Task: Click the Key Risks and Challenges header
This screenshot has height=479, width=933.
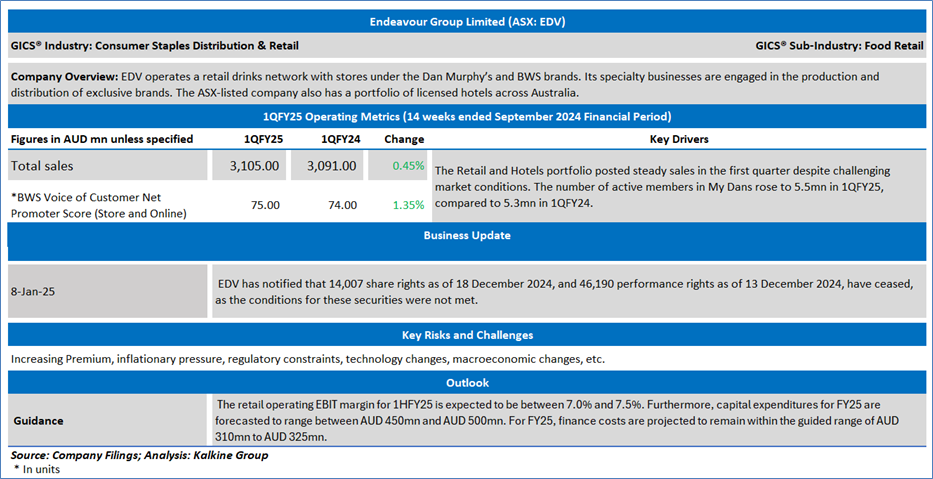Action: [466, 335]
